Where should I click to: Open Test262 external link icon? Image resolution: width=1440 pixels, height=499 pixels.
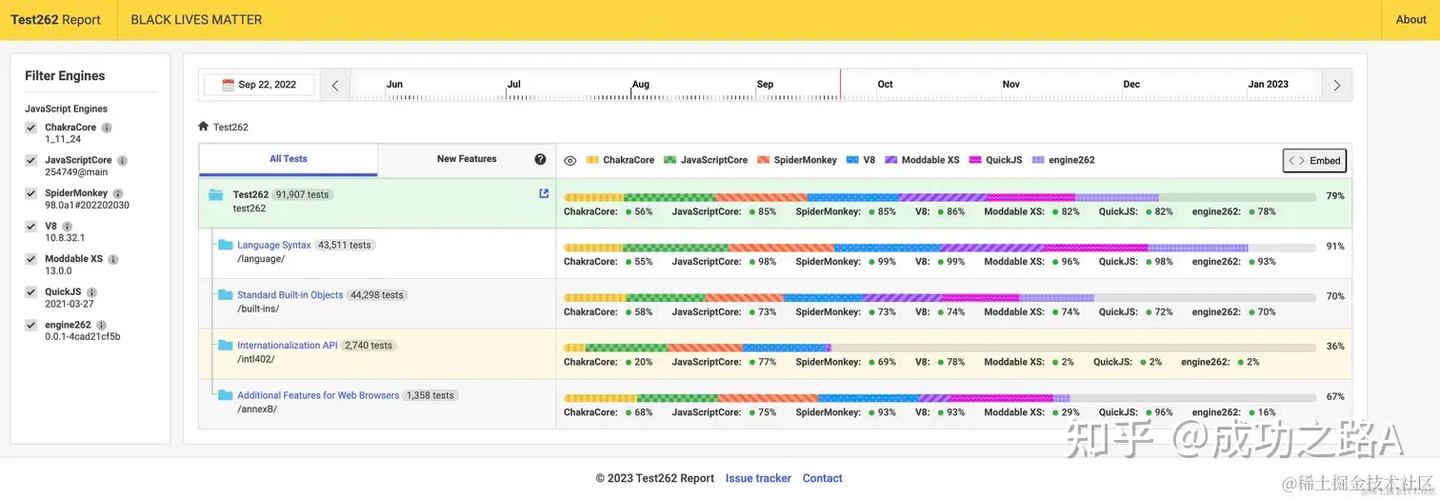(x=544, y=193)
